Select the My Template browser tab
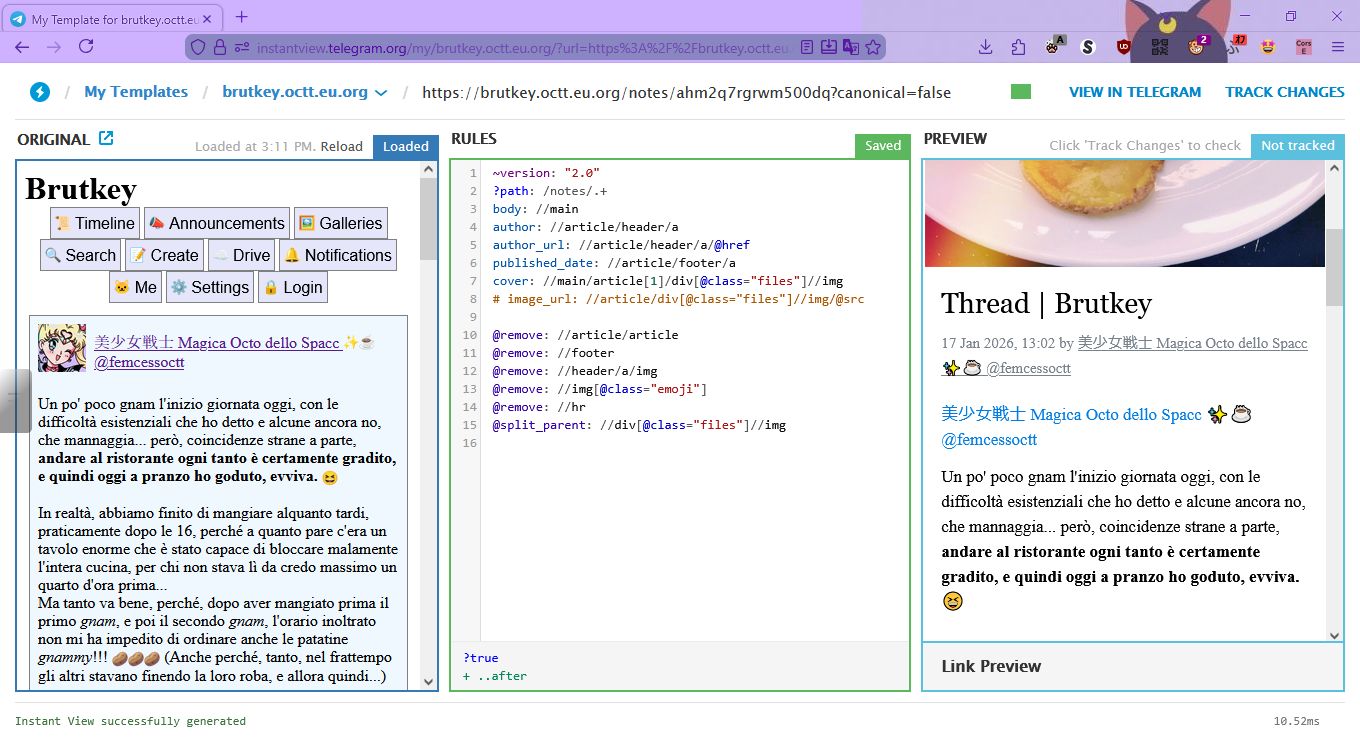 pos(115,17)
